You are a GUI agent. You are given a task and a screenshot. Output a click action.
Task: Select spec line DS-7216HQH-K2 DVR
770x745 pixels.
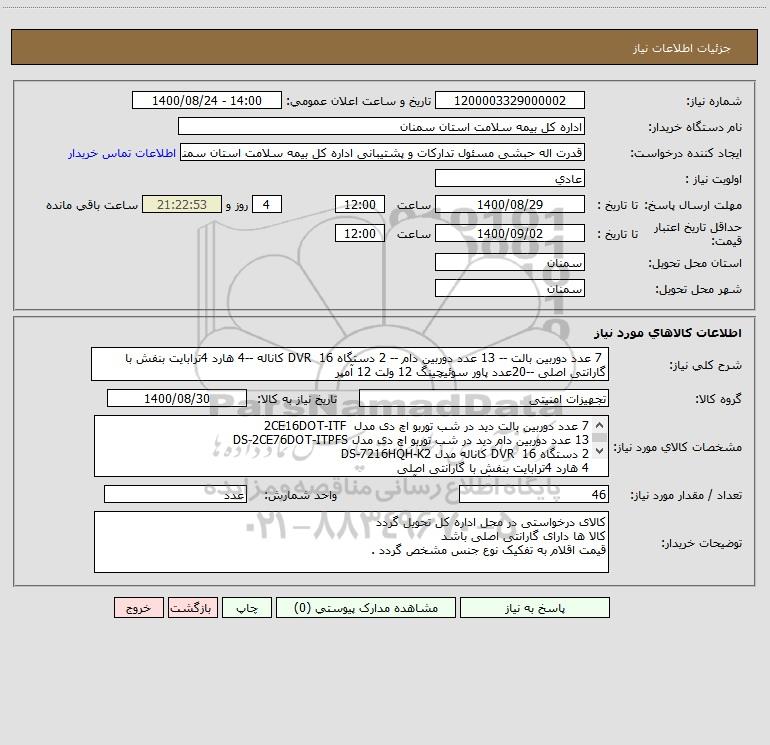(465, 453)
